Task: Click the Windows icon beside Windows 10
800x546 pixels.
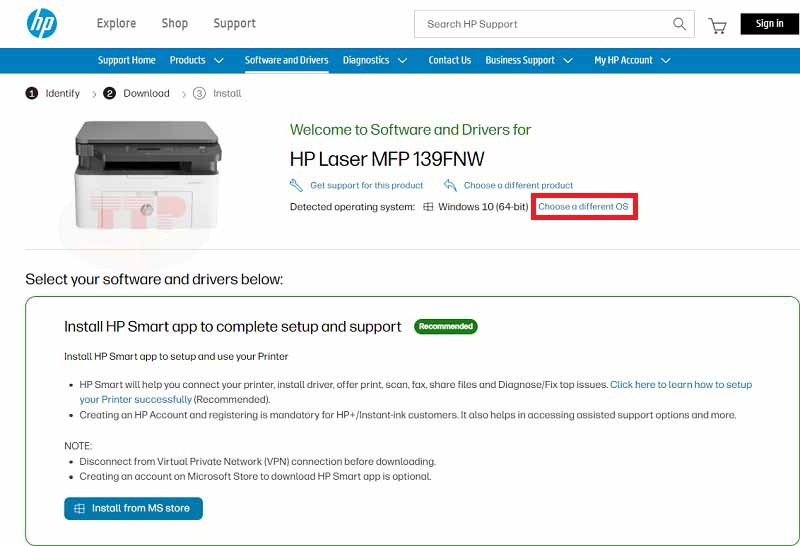Action: click(x=428, y=207)
